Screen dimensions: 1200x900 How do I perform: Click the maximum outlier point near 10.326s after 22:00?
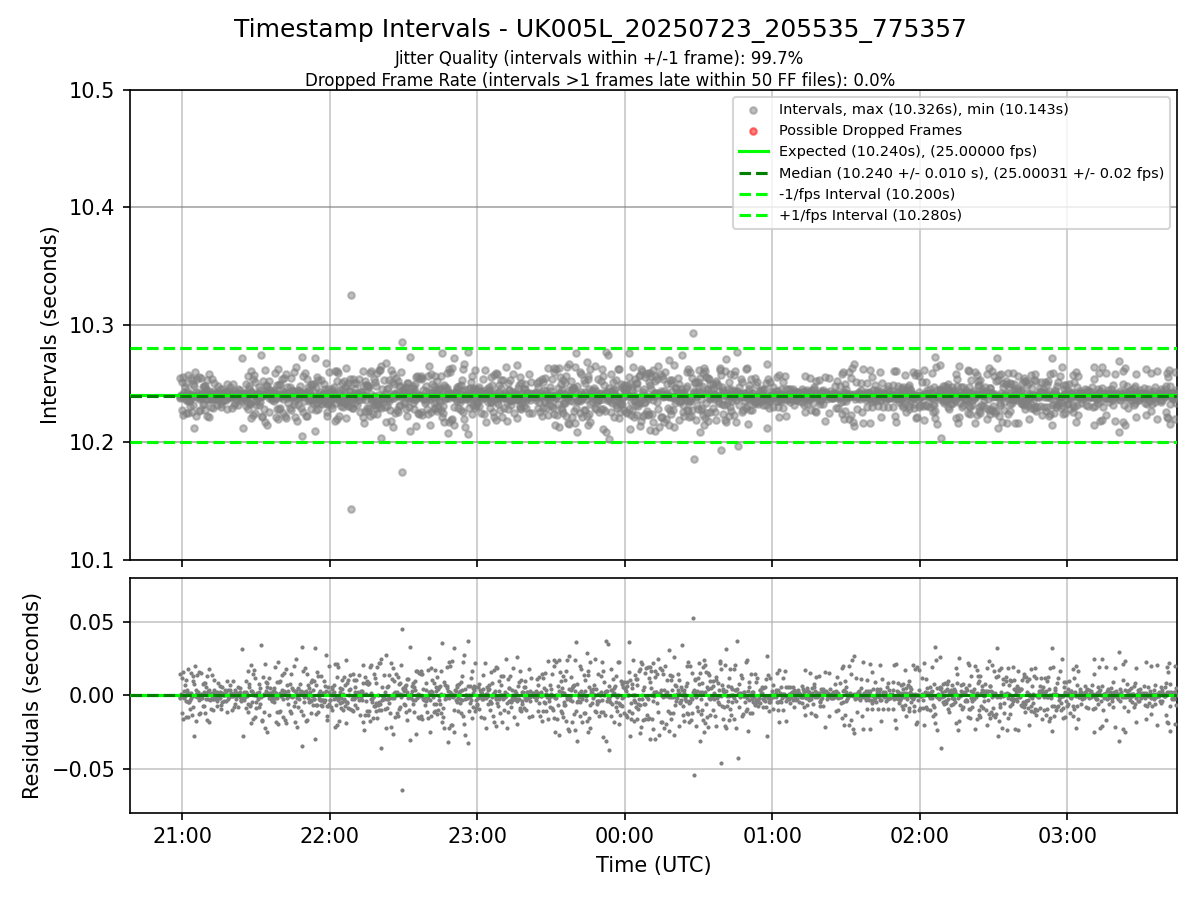(x=351, y=295)
